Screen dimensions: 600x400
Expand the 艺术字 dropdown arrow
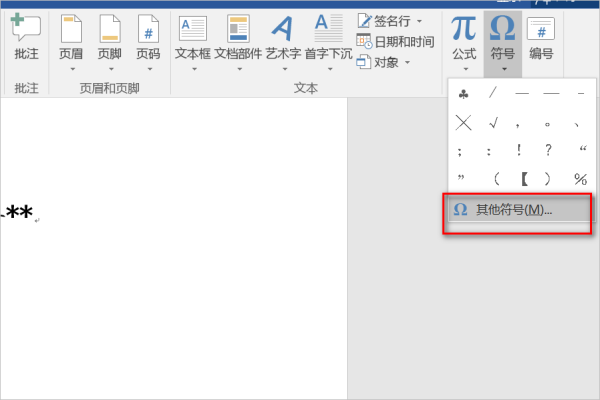[x=285, y=69]
